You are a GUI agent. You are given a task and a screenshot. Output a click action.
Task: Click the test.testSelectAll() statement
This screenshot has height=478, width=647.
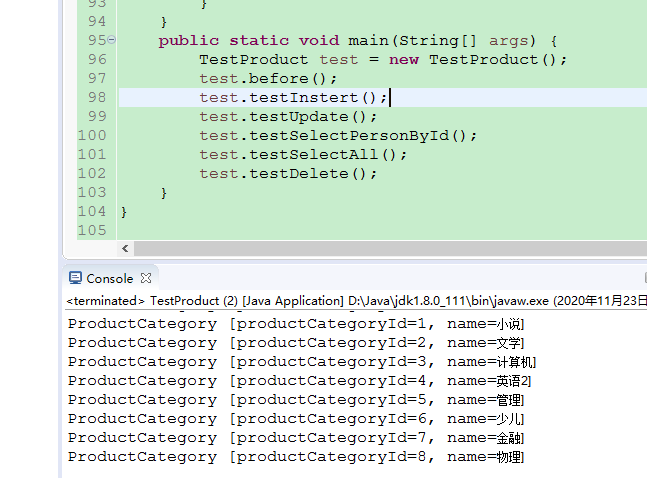click(x=303, y=154)
